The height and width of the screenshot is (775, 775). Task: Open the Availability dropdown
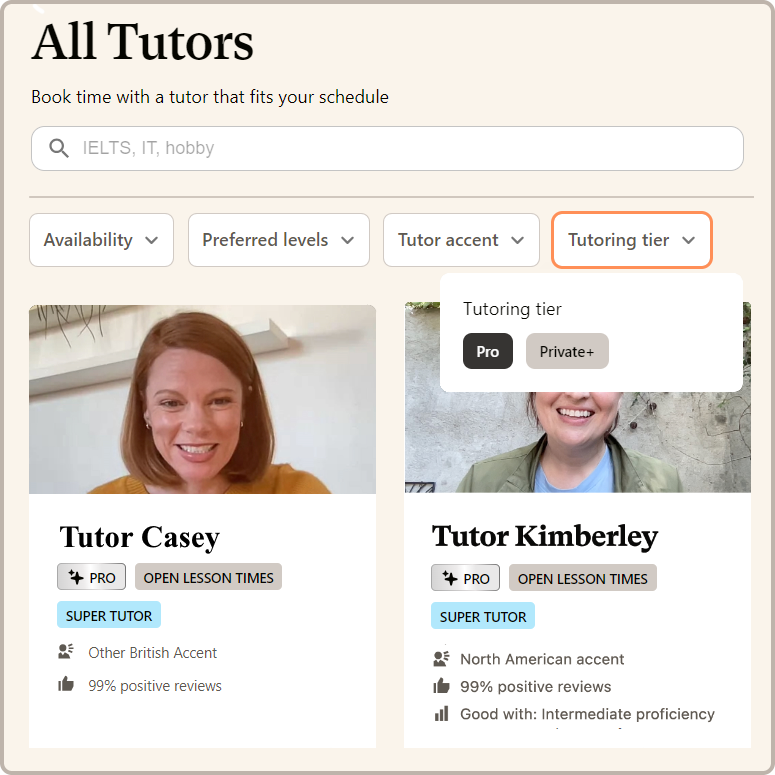tap(101, 240)
